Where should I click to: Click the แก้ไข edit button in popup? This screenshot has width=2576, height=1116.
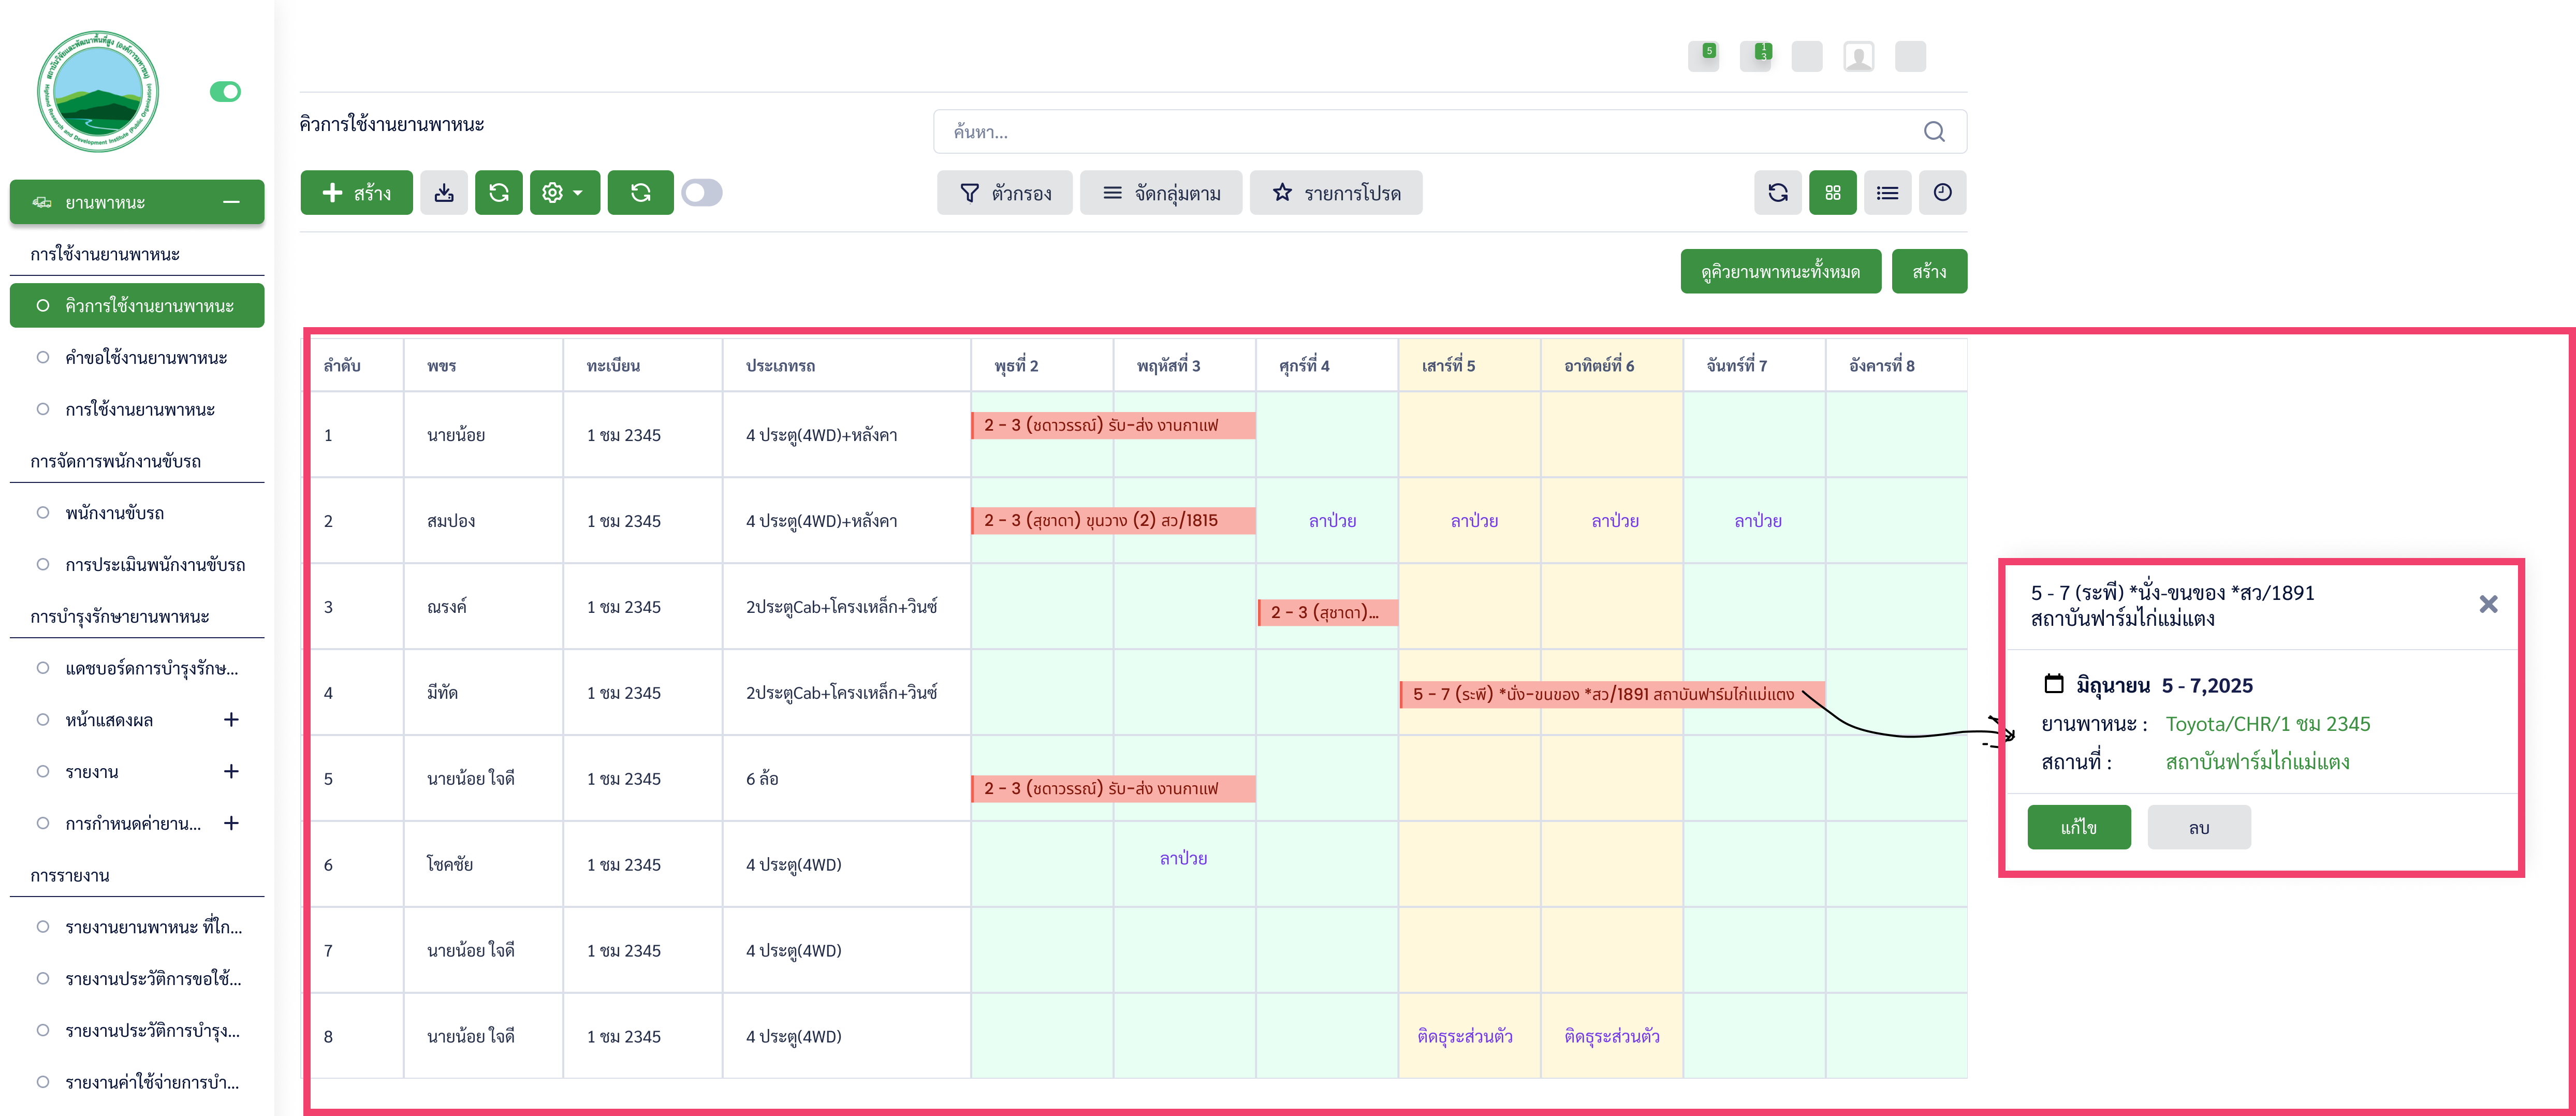[2078, 828]
